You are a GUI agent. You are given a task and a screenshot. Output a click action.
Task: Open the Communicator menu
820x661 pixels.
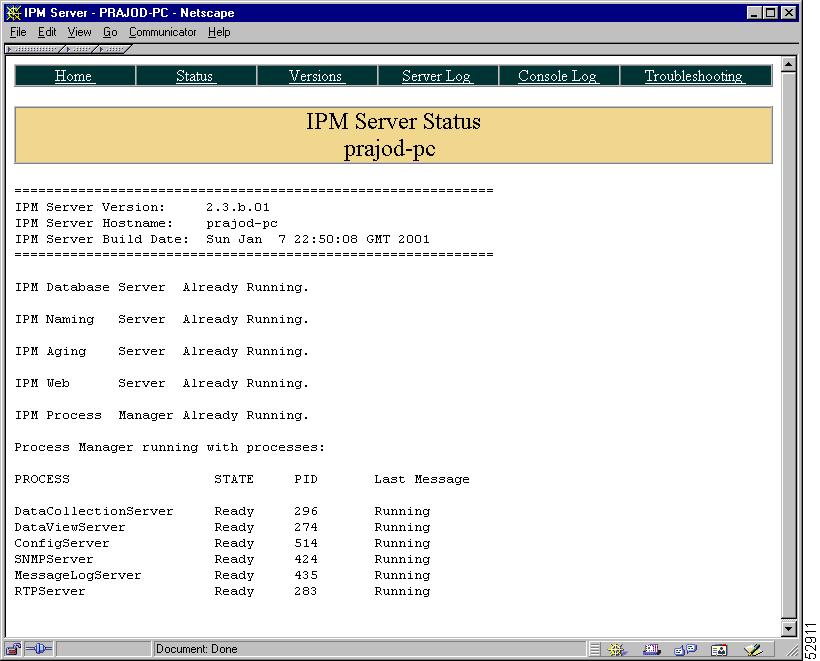coord(162,32)
